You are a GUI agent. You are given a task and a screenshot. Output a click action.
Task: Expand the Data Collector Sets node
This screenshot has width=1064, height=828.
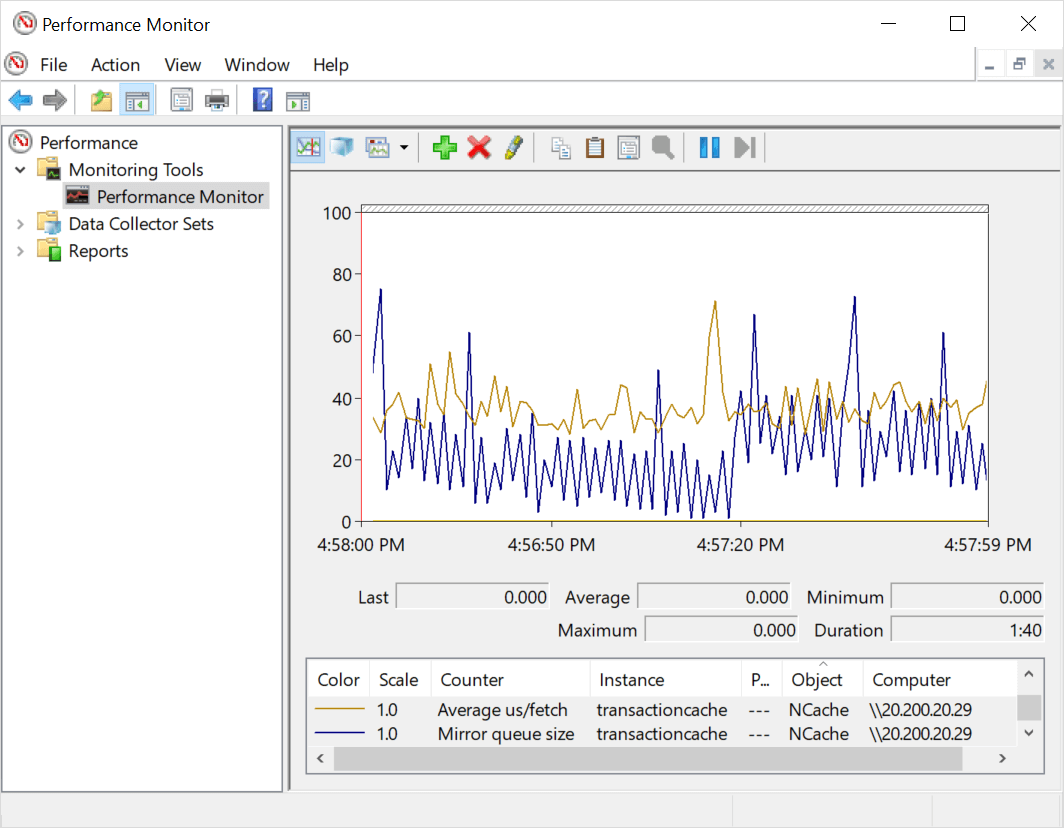20,223
